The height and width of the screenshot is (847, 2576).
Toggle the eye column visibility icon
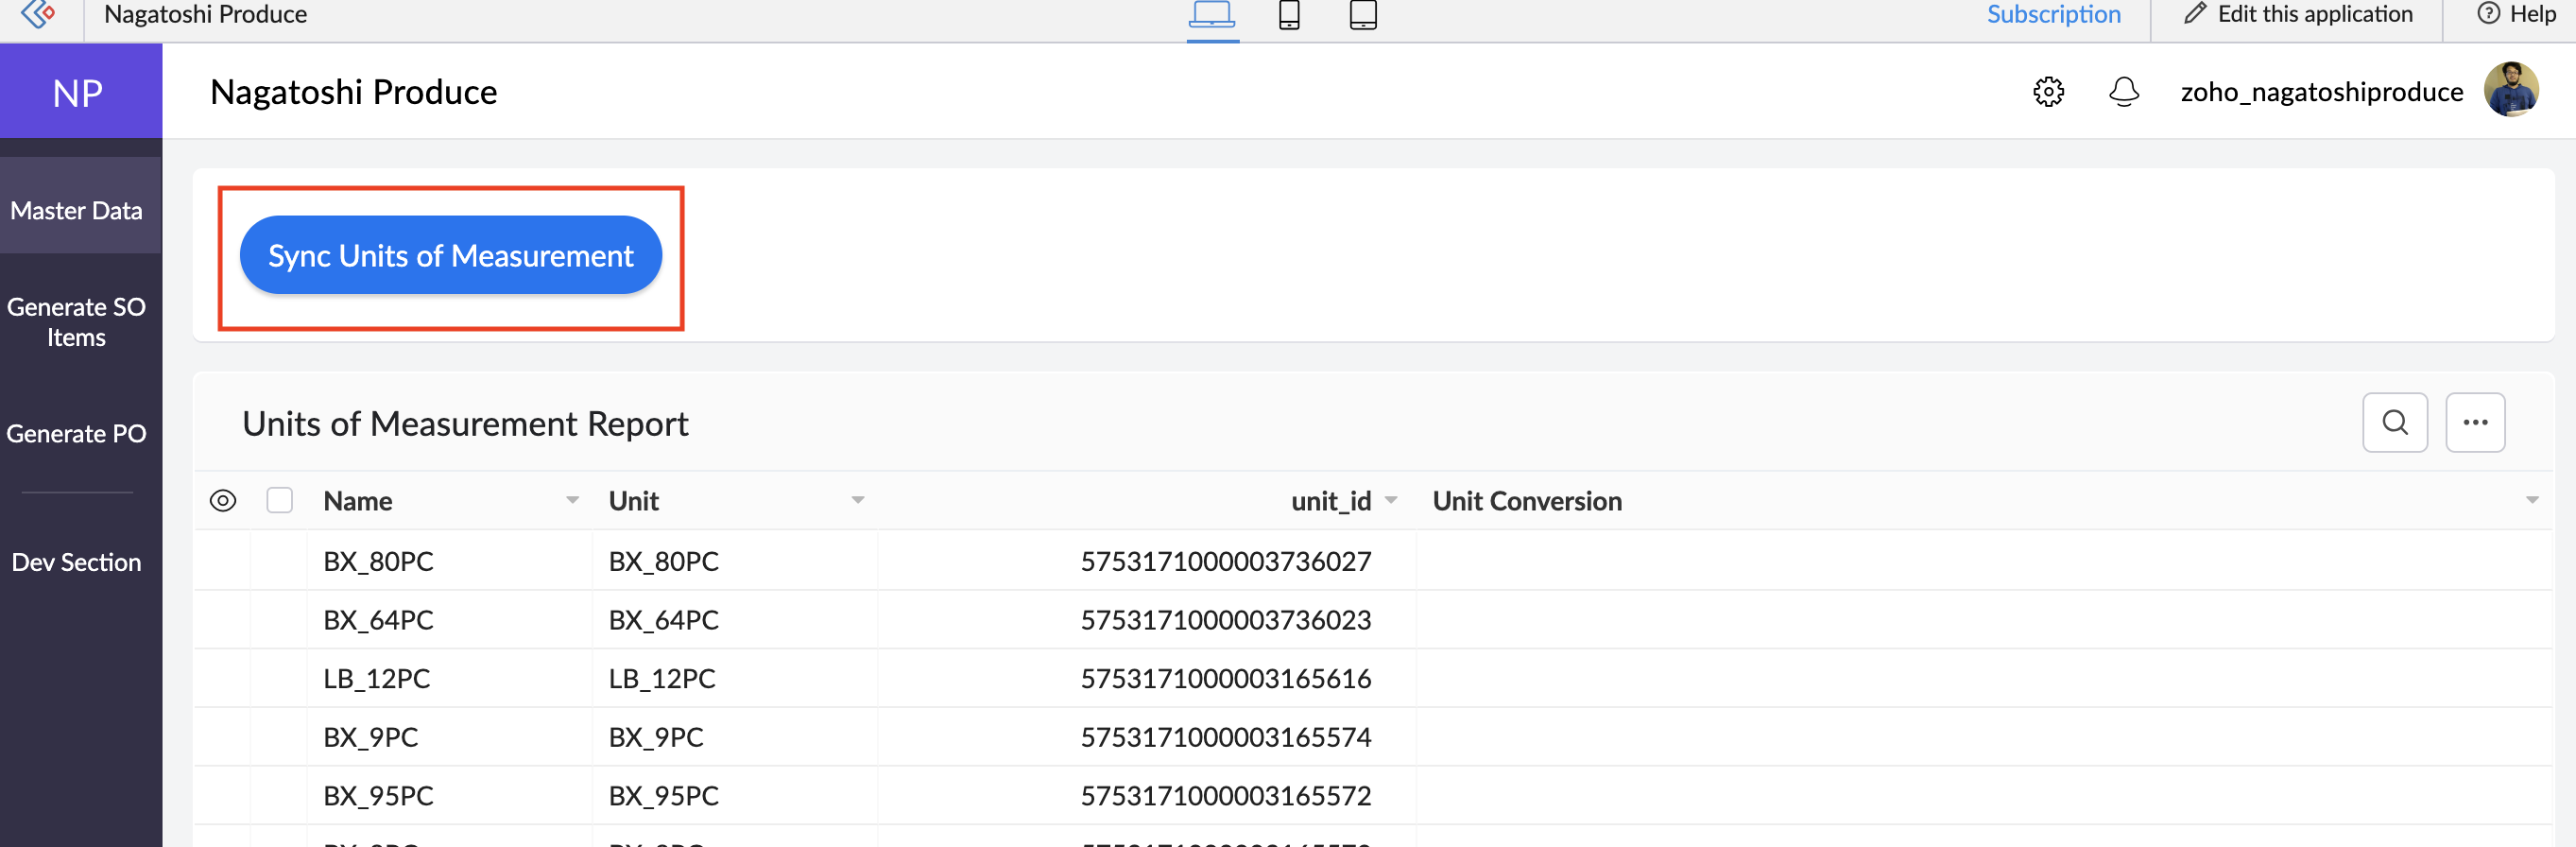(223, 501)
